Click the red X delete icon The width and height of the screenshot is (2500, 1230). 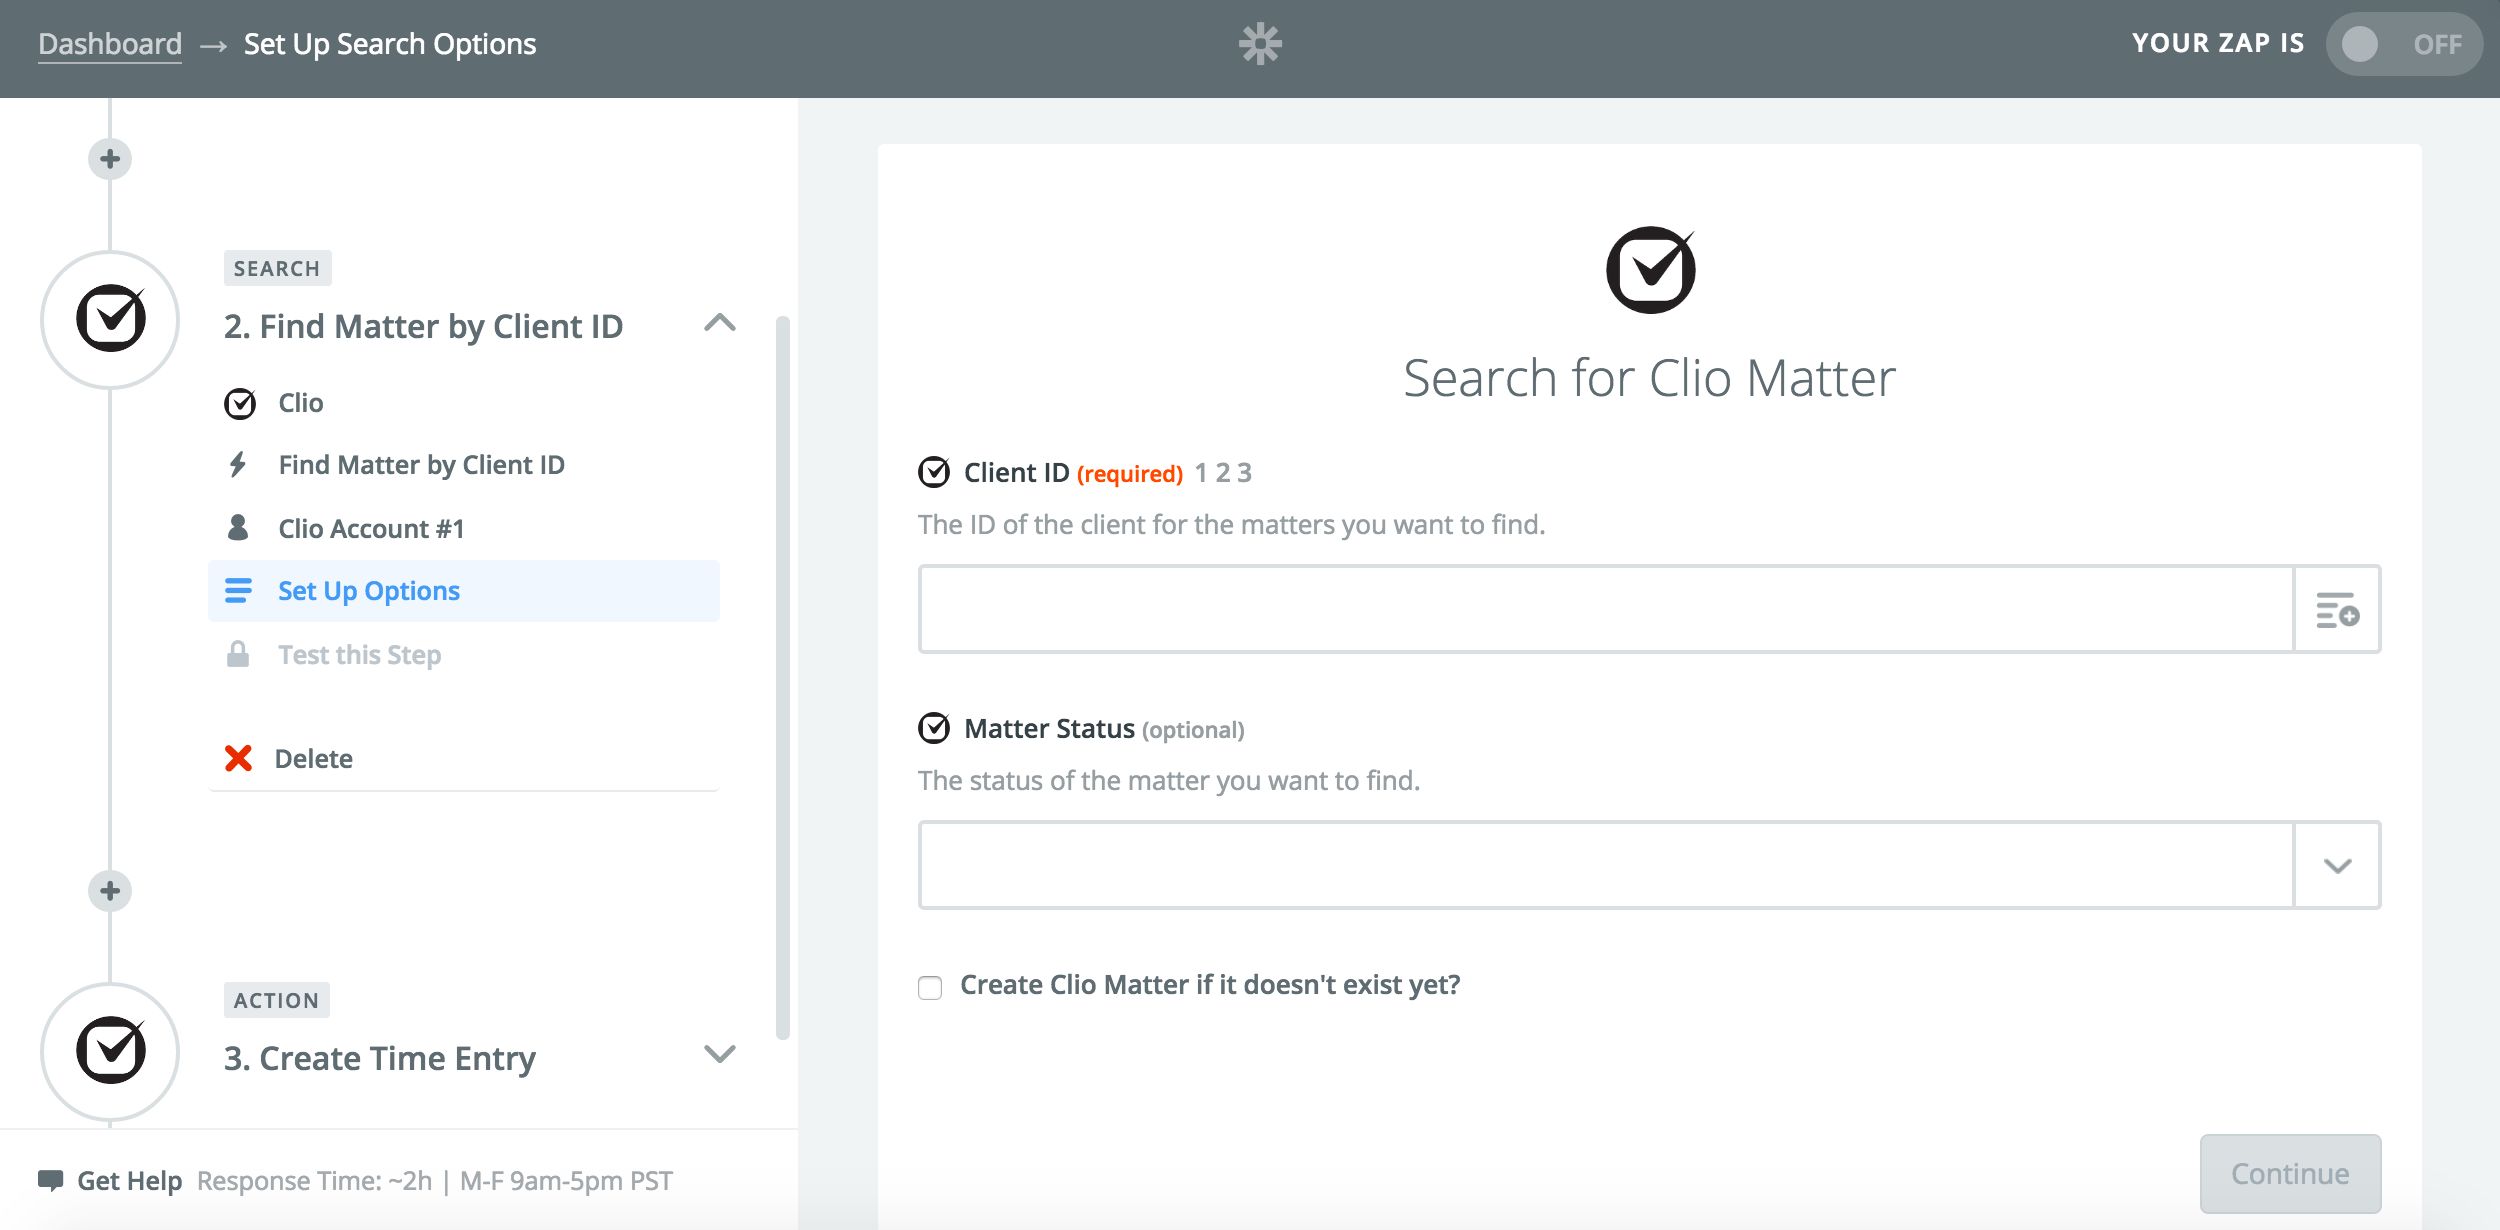pyautogui.click(x=238, y=758)
